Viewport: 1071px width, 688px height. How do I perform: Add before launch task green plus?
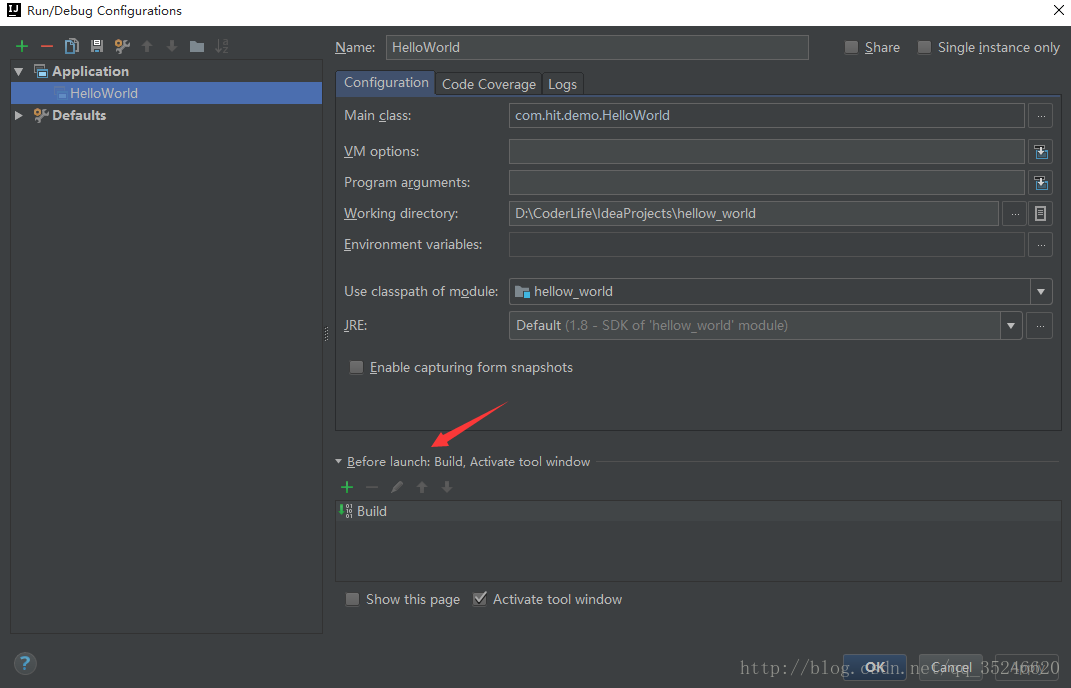click(x=347, y=487)
